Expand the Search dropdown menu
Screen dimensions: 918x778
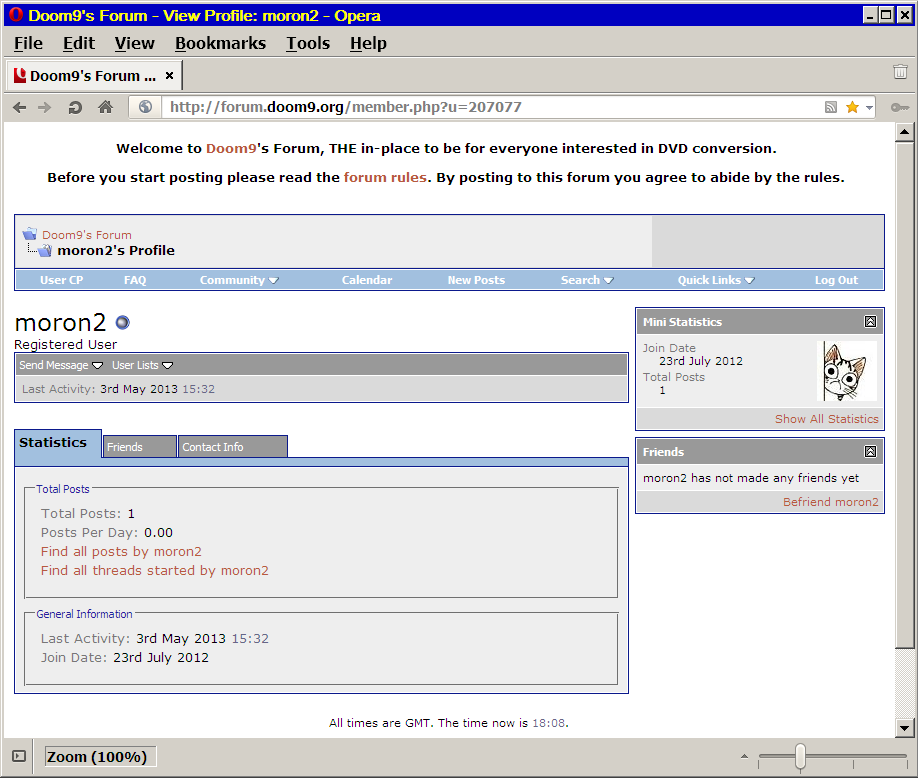click(x=587, y=280)
